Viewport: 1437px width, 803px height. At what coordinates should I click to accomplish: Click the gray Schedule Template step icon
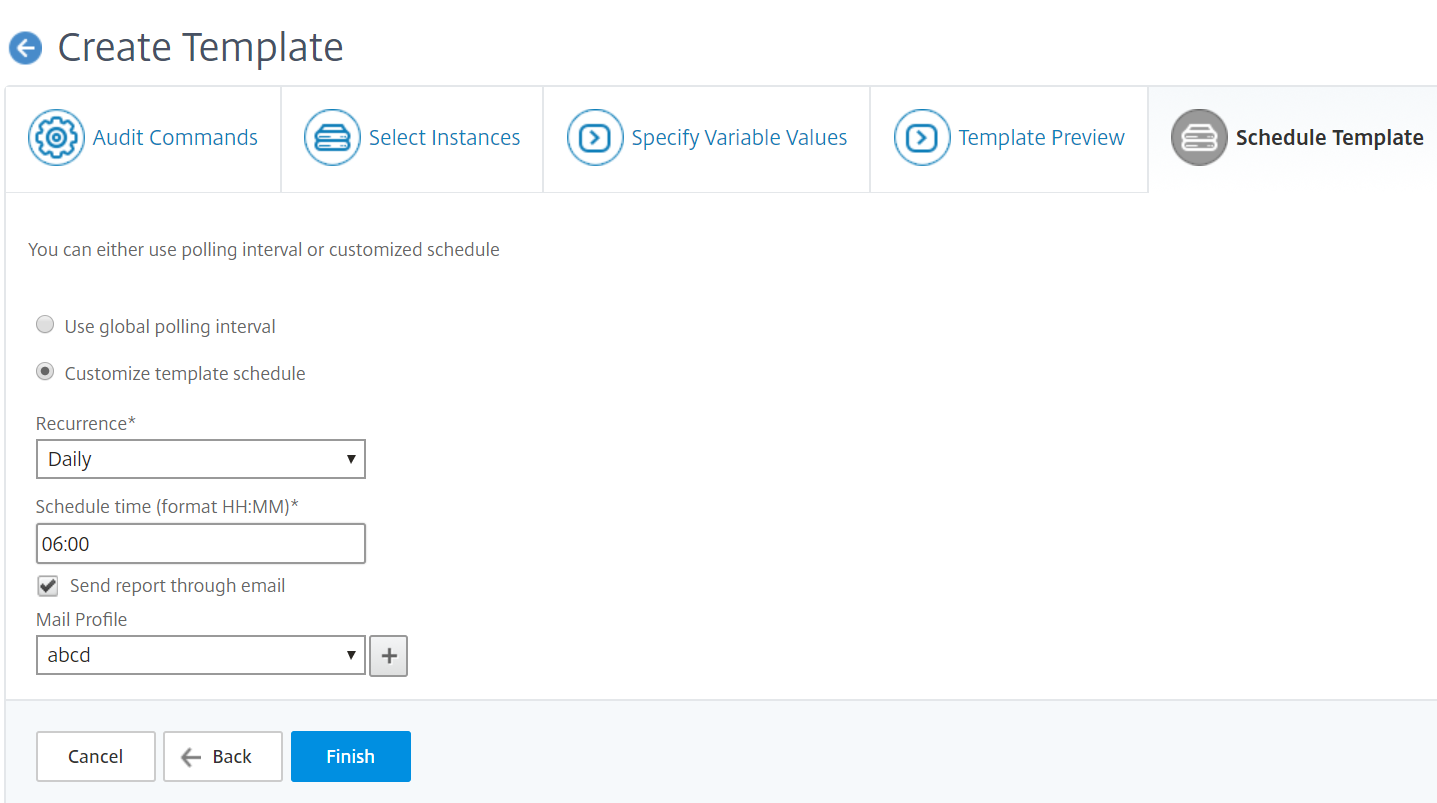click(1199, 137)
